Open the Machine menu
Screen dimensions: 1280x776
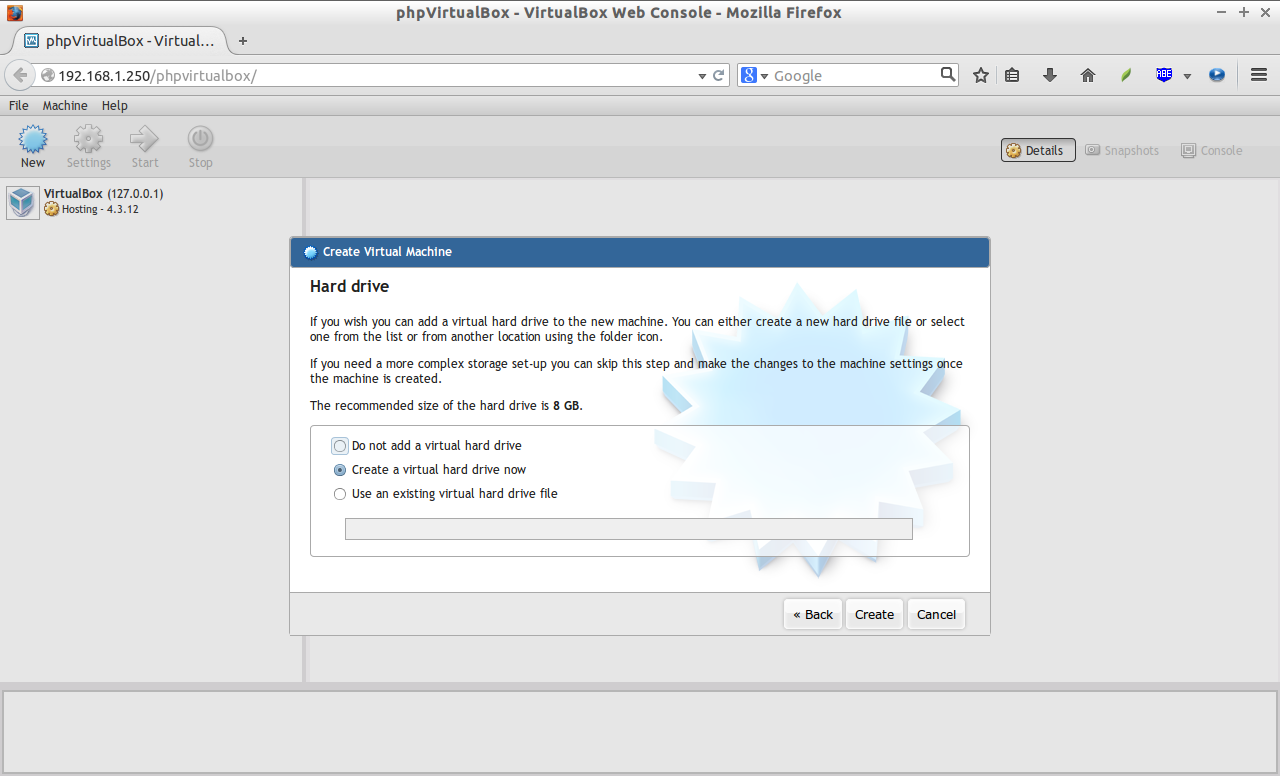[65, 105]
